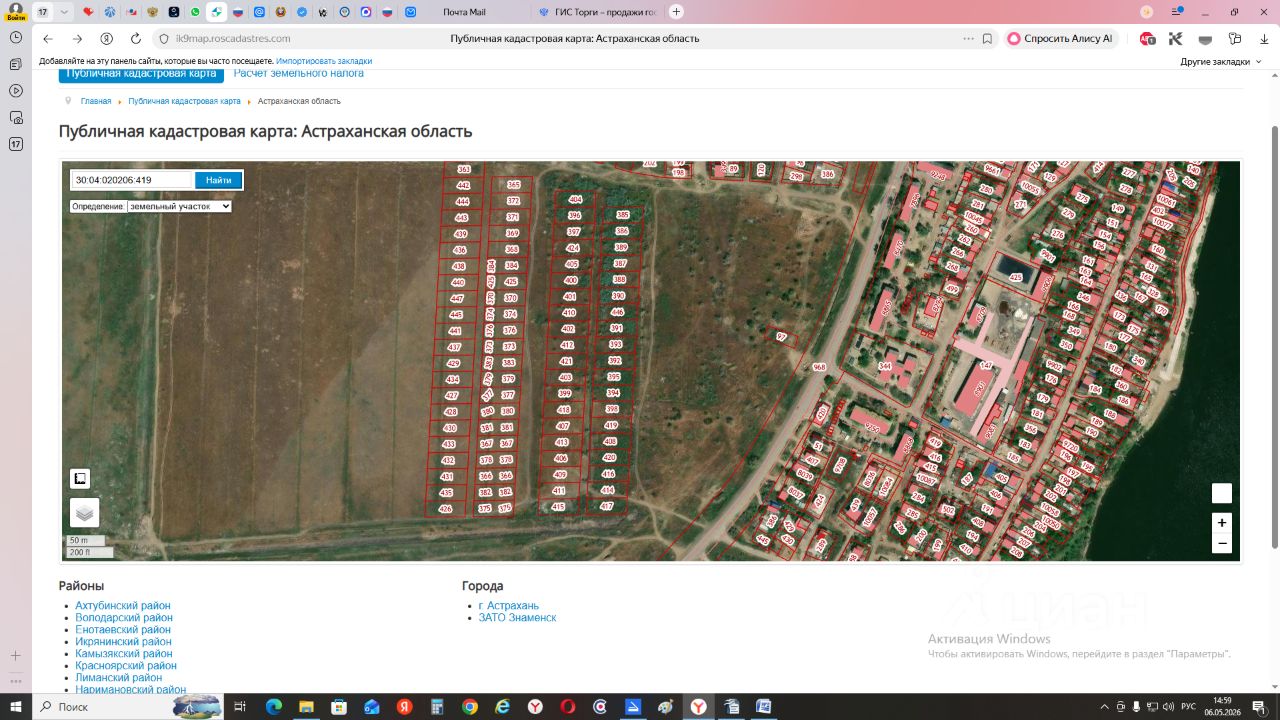Image resolution: width=1280 pixels, height=720 pixels.
Task: Click the Найти search button
Action: point(218,180)
